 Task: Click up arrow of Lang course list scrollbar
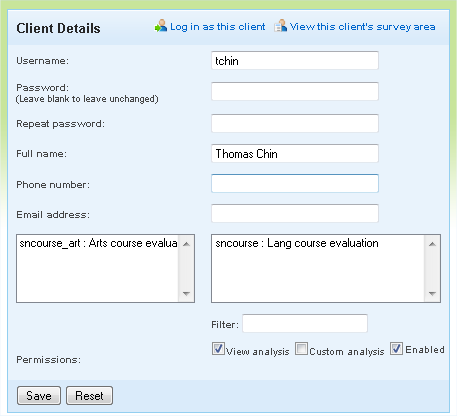(432, 244)
